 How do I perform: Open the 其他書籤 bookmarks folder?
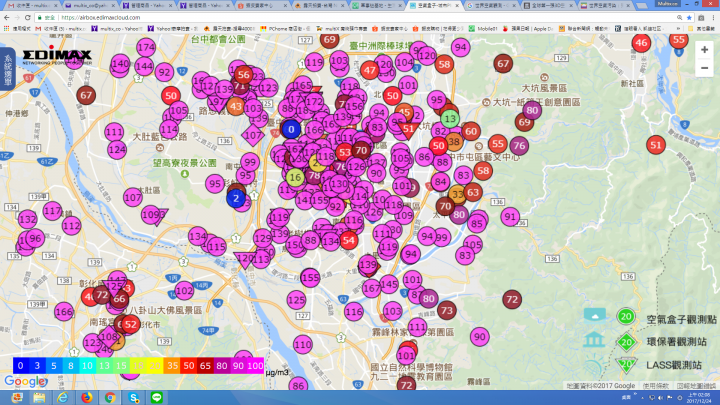701,28
